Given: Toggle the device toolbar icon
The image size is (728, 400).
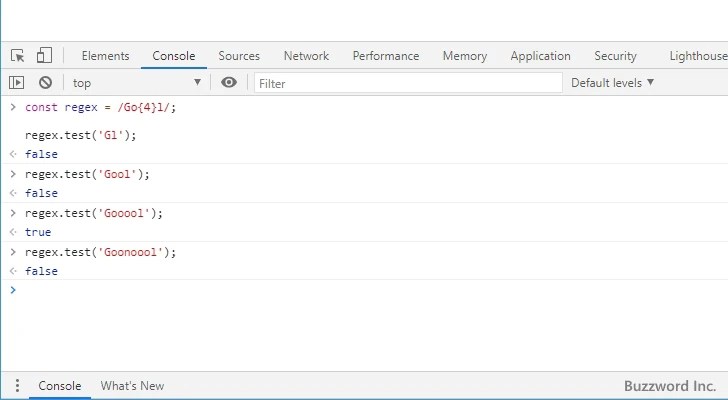Looking at the screenshot, I should (44, 56).
